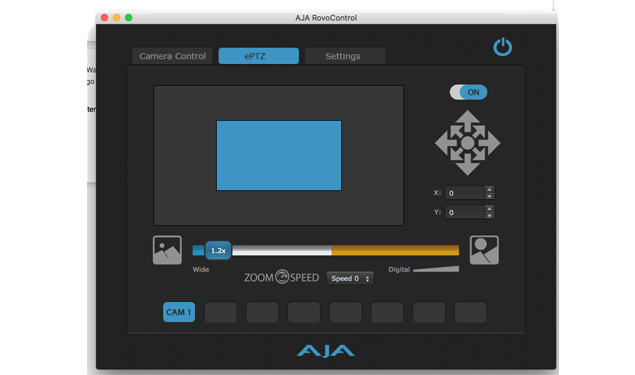Click the 1.2x zoom slider handle
The width and height of the screenshot is (635, 375).
click(x=218, y=251)
